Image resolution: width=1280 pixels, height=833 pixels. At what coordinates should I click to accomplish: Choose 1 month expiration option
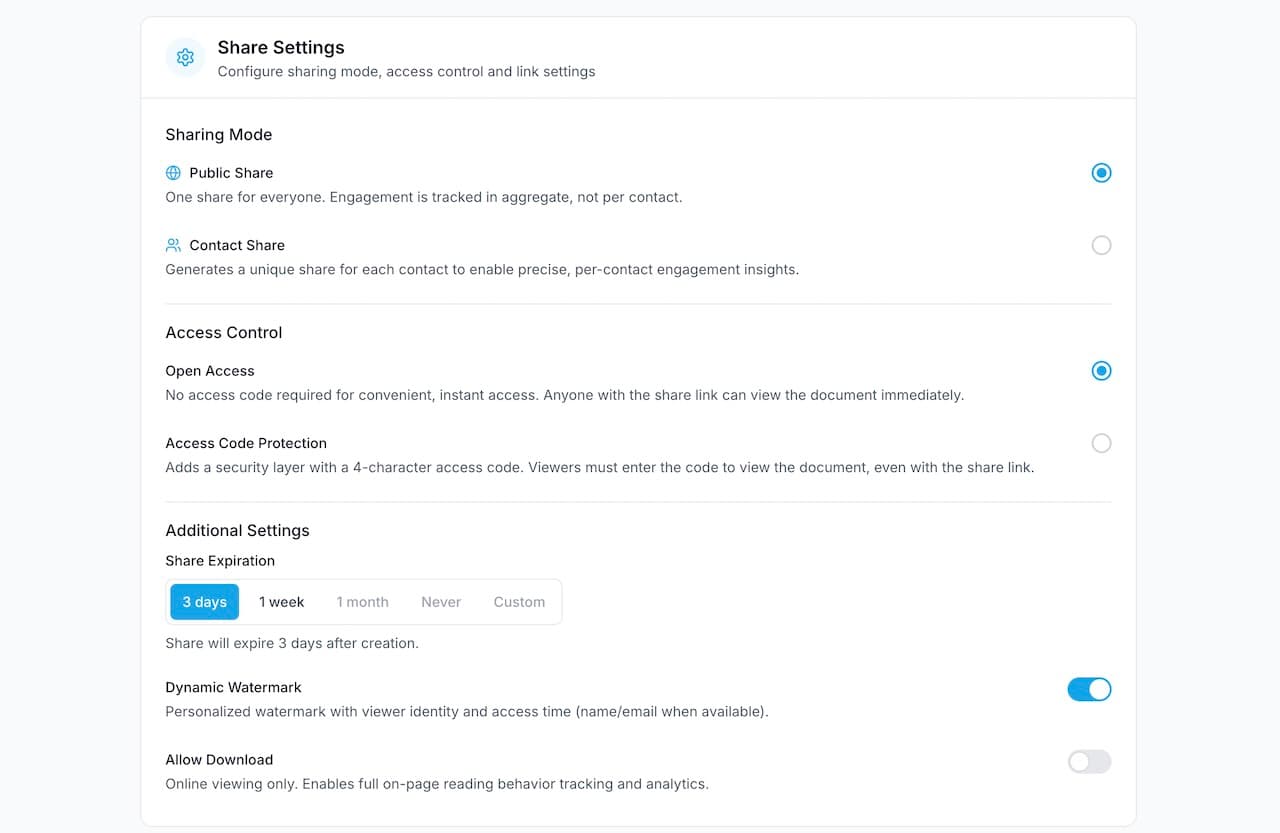click(362, 601)
